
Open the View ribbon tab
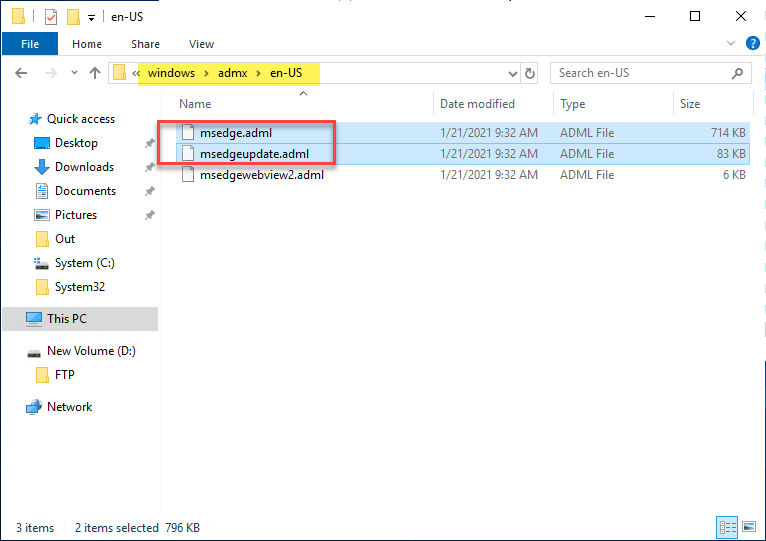(201, 44)
